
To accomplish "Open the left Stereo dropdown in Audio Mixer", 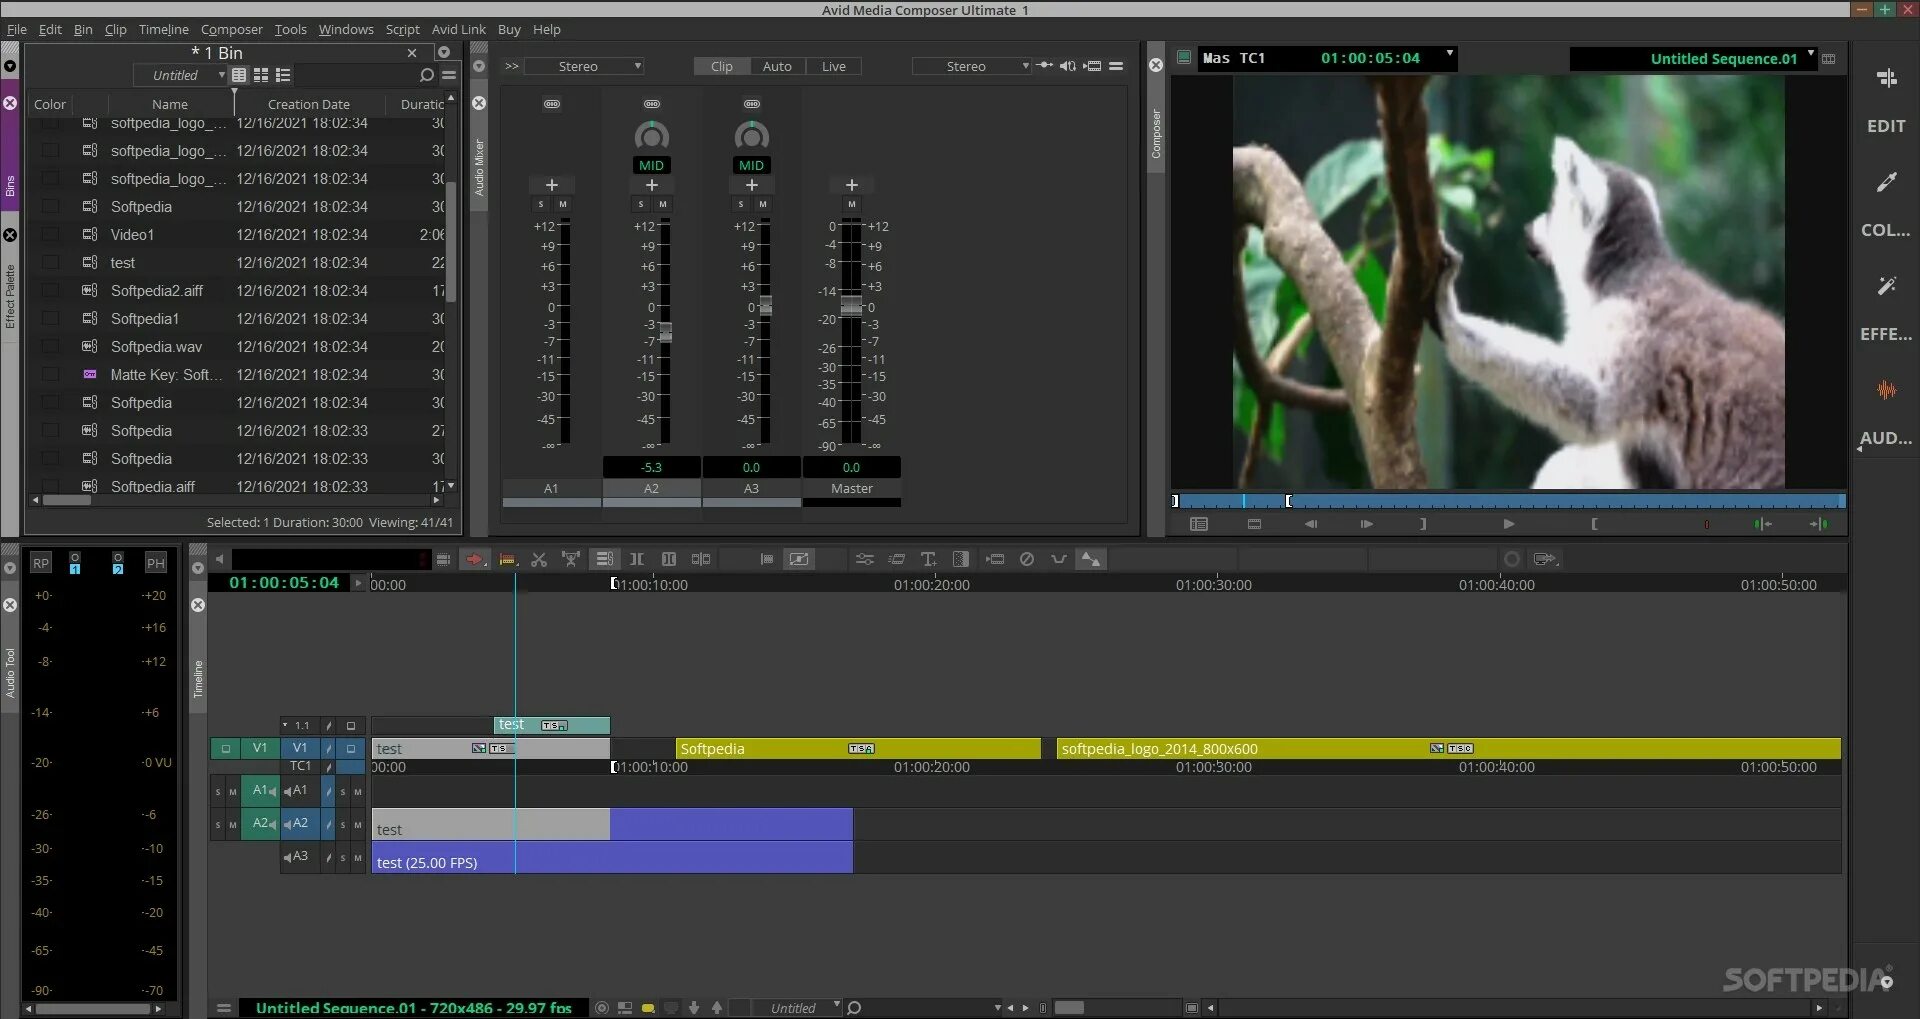I will point(584,66).
